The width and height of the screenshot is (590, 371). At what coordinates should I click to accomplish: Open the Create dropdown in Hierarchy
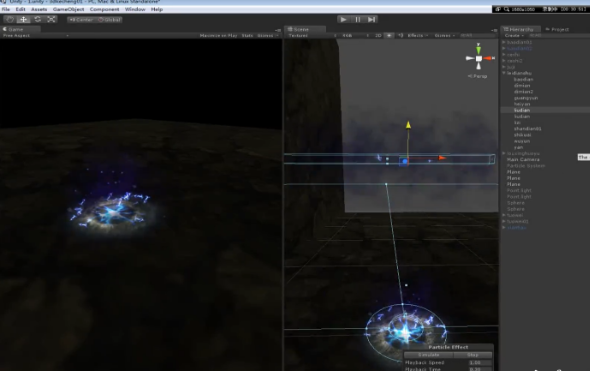514,35
